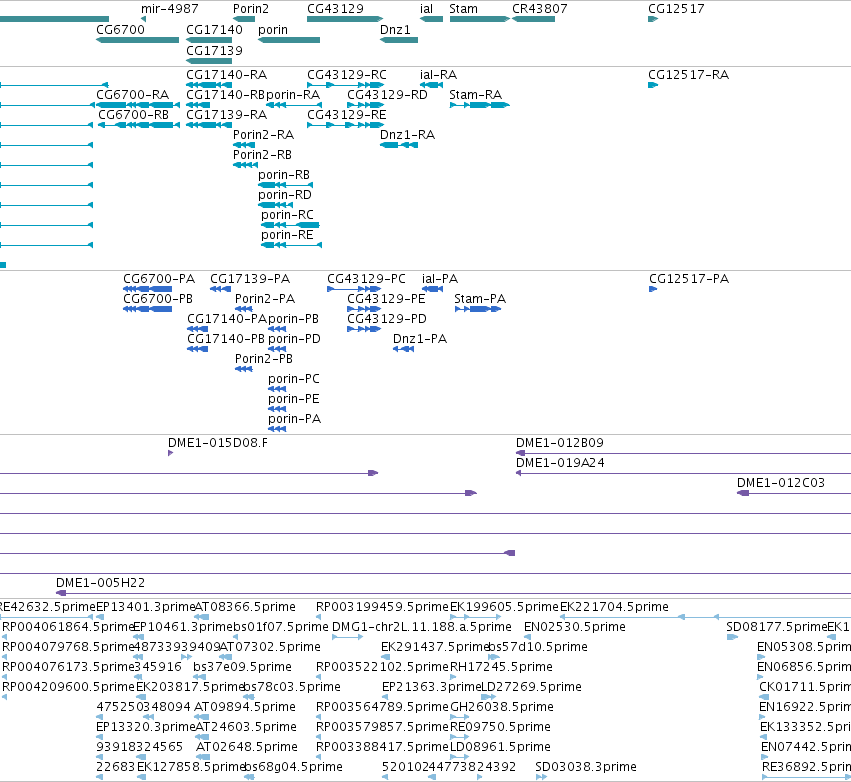Select the Dnz1 gene label
Viewport: 851px width, 782px height.
[395, 29]
